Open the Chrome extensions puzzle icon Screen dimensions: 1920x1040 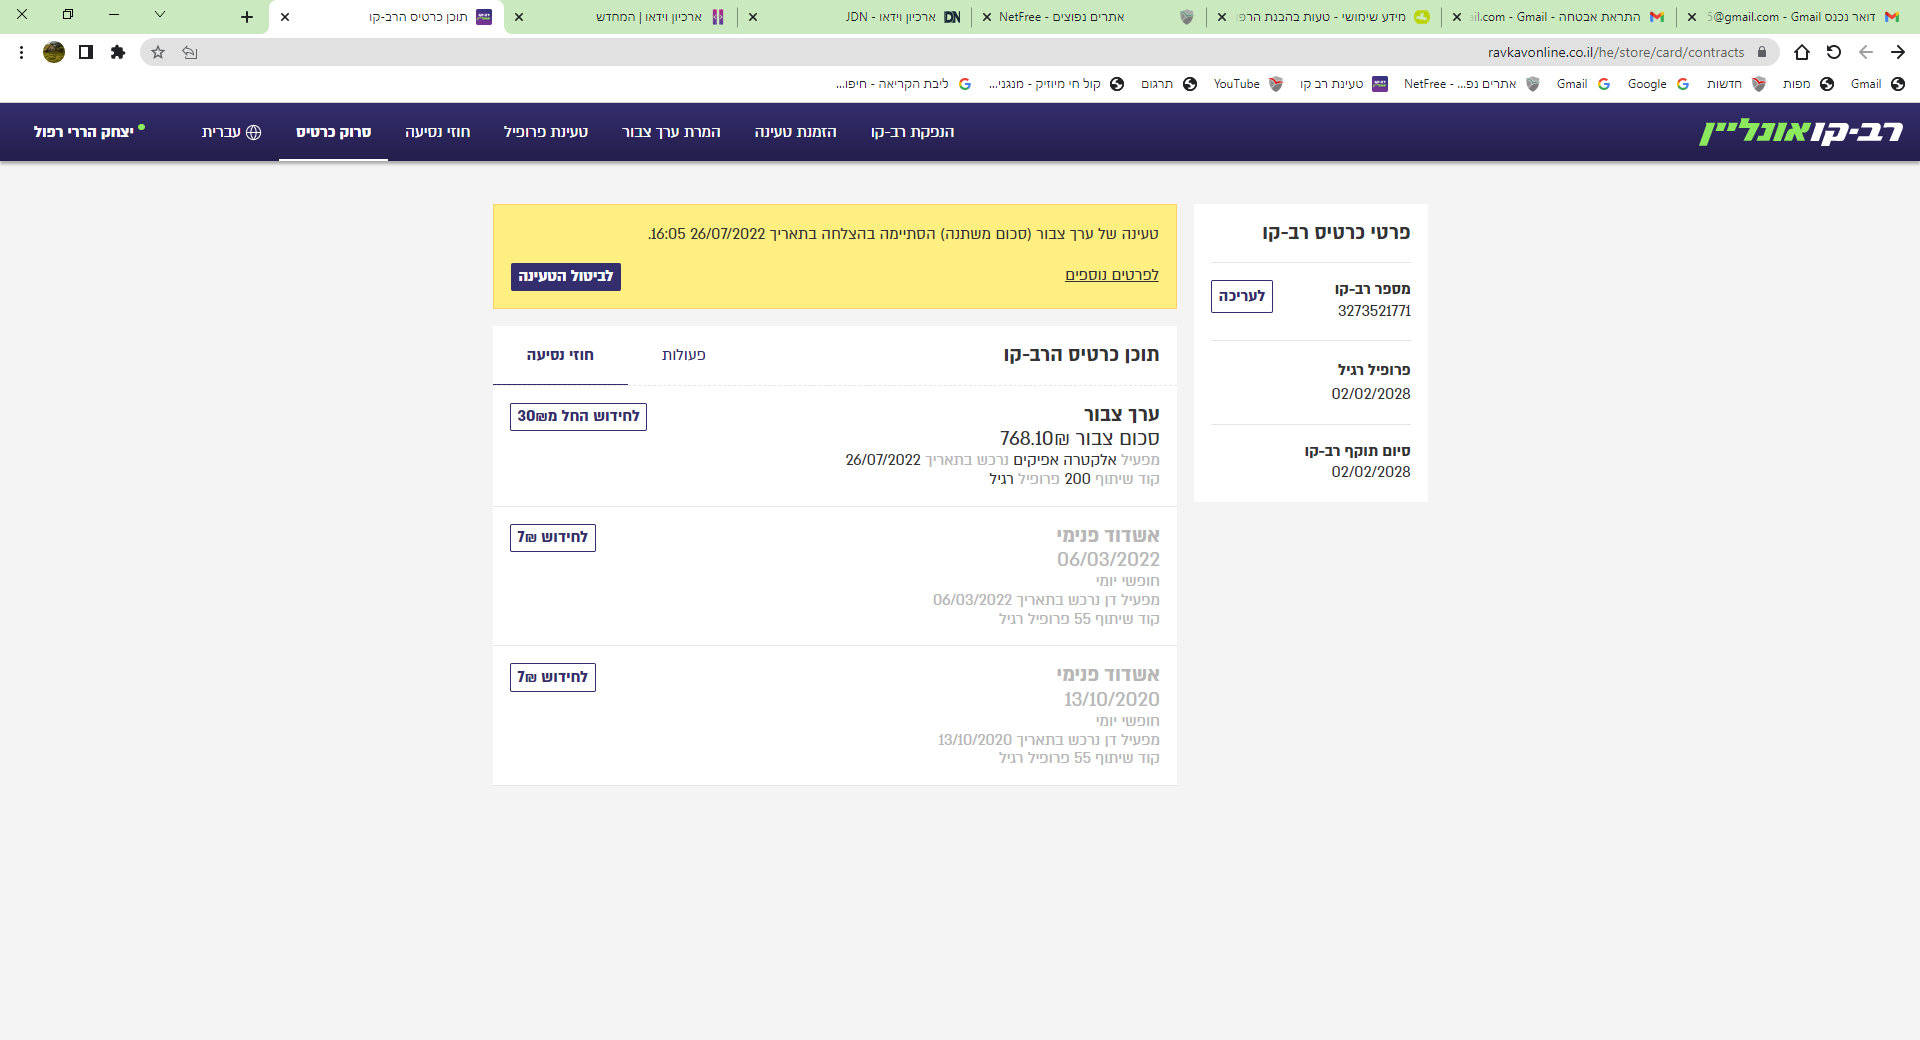pyautogui.click(x=118, y=52)
